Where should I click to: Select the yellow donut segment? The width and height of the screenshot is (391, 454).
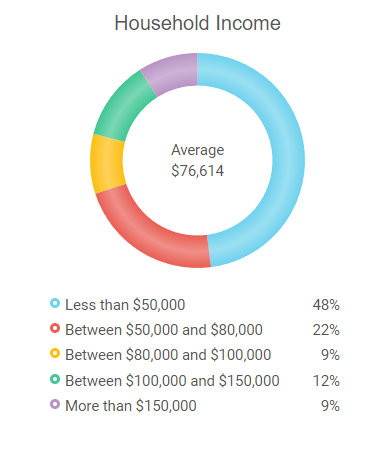coord(107,164)
